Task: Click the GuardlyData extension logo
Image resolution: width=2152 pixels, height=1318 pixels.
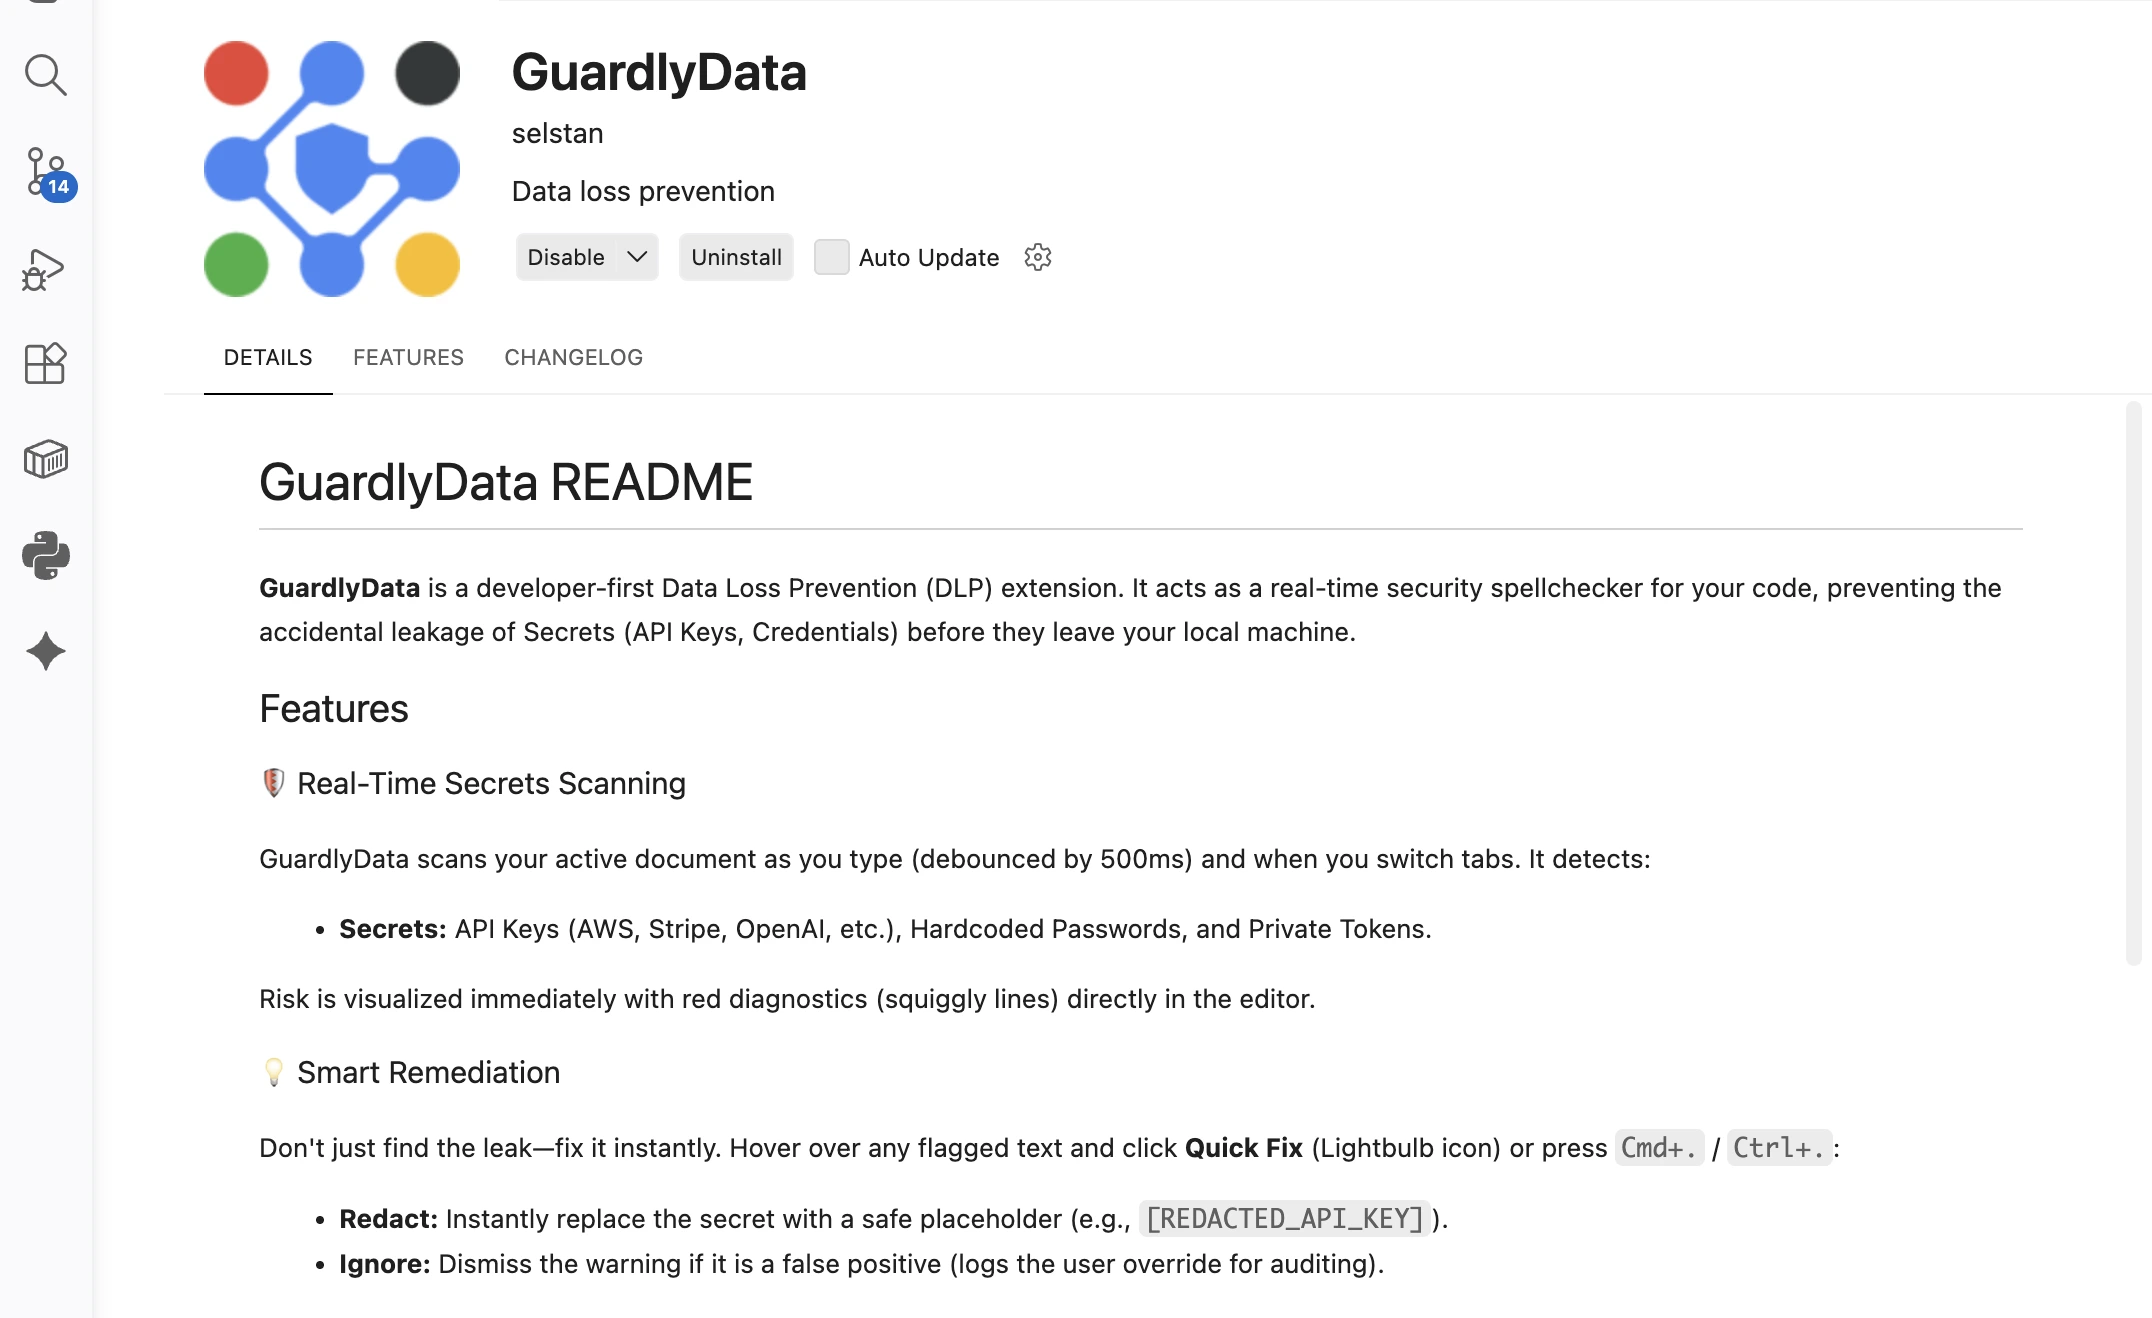Action: [x=331, y=169]
